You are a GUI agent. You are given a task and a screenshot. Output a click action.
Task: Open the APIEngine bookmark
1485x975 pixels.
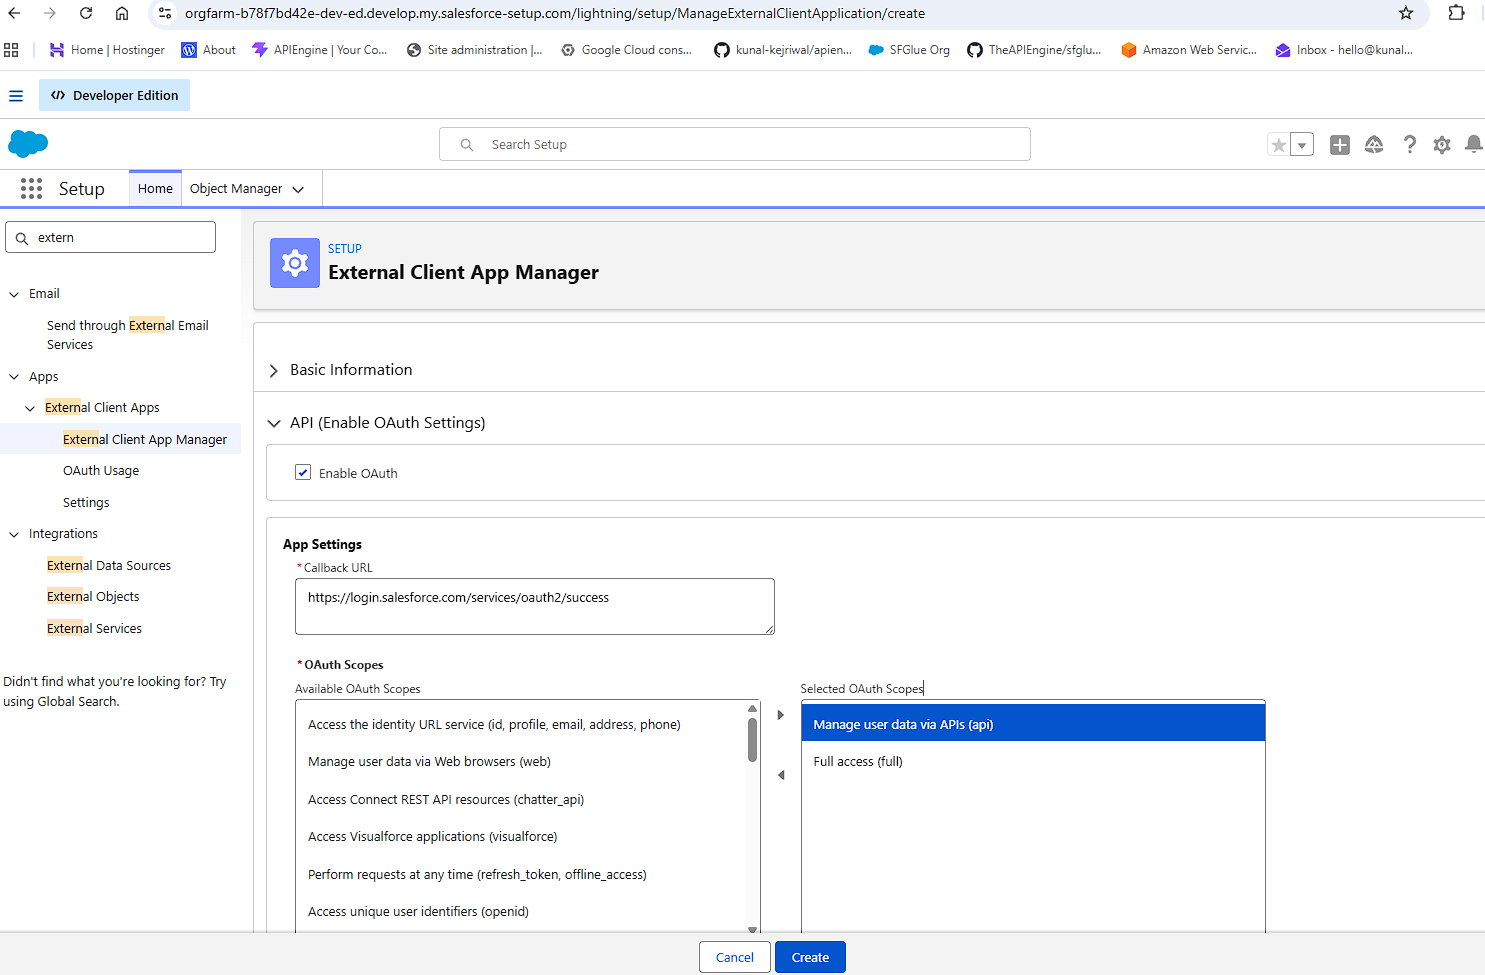pyautogui.click(x=320, y=50)
